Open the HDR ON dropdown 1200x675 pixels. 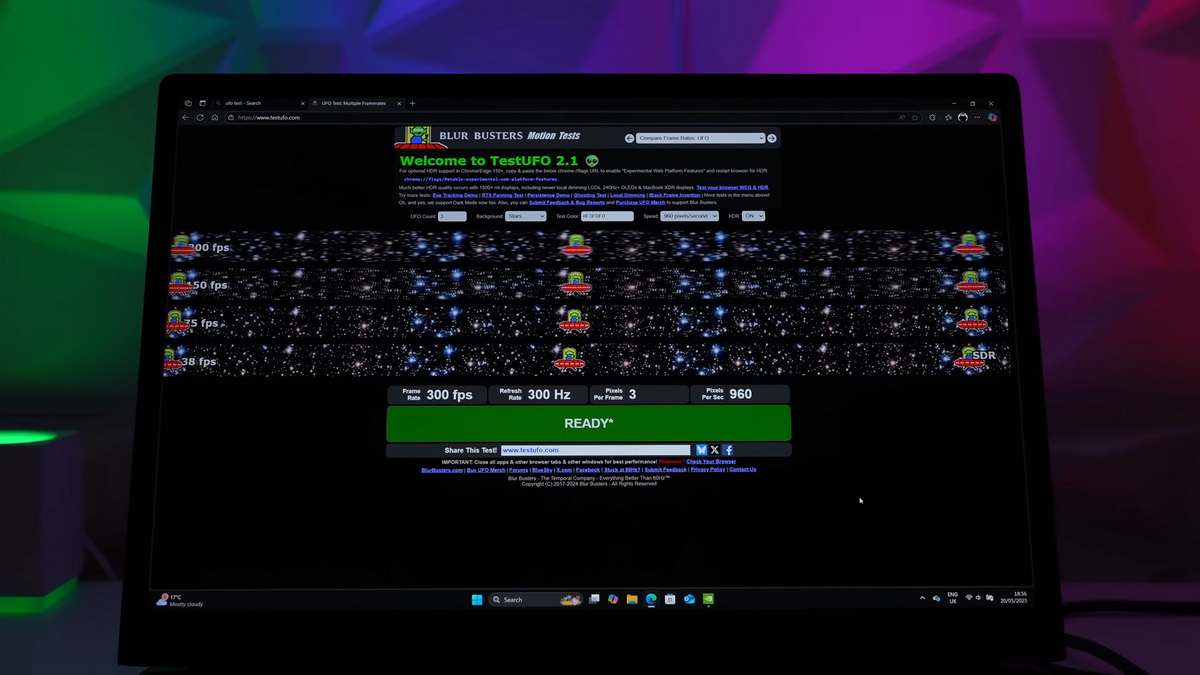click(x=753, y=216)
